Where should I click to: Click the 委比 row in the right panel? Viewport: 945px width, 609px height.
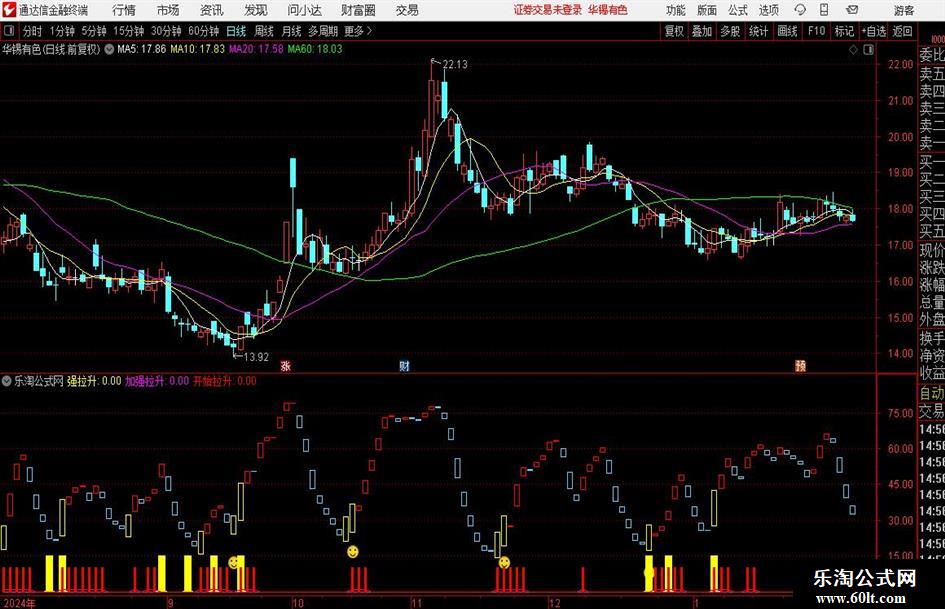coord(932,55)
